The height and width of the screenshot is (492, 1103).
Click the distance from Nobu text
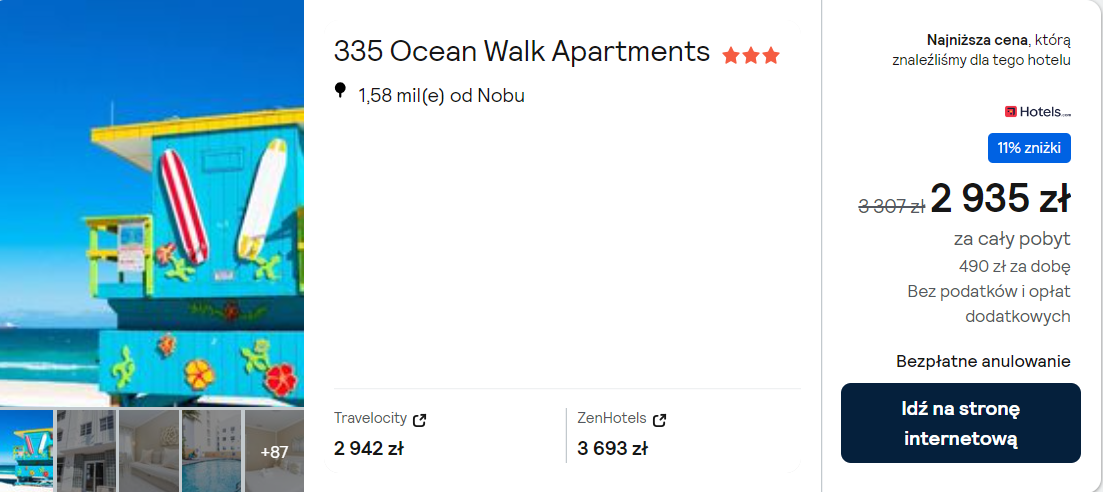pos(441,96)
